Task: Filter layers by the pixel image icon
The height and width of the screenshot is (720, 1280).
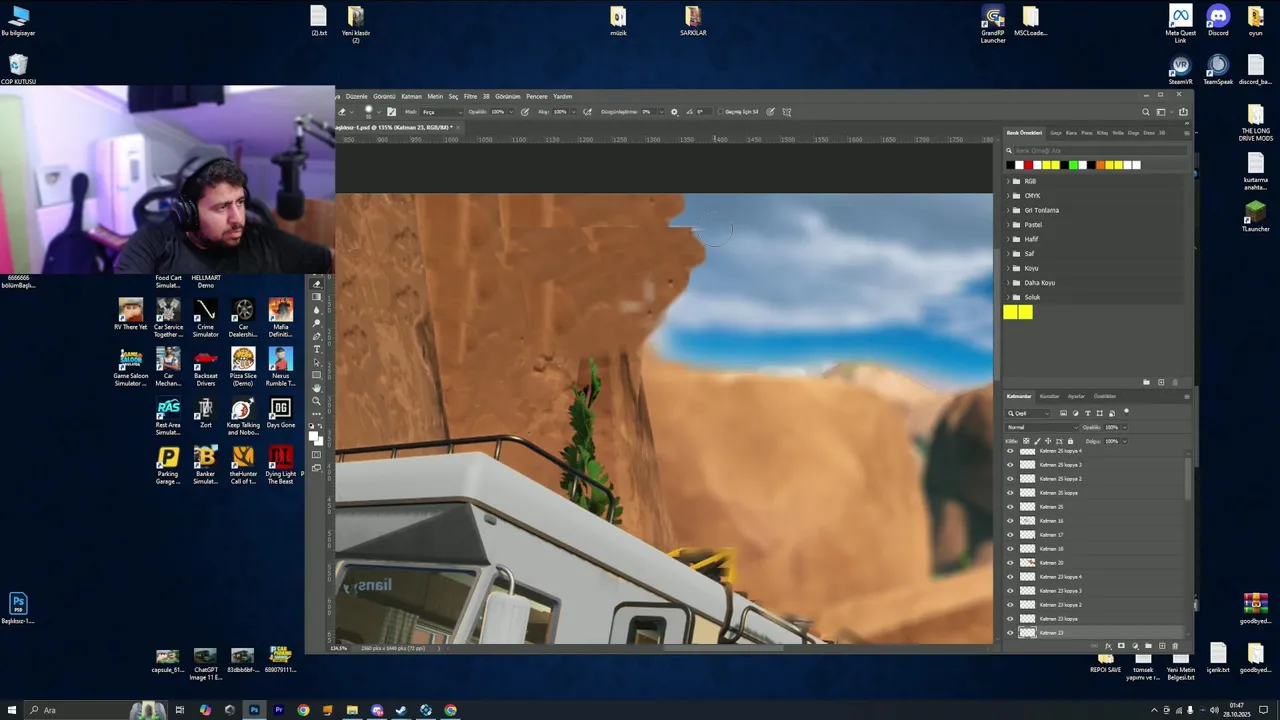Action: click(1063, 413)
